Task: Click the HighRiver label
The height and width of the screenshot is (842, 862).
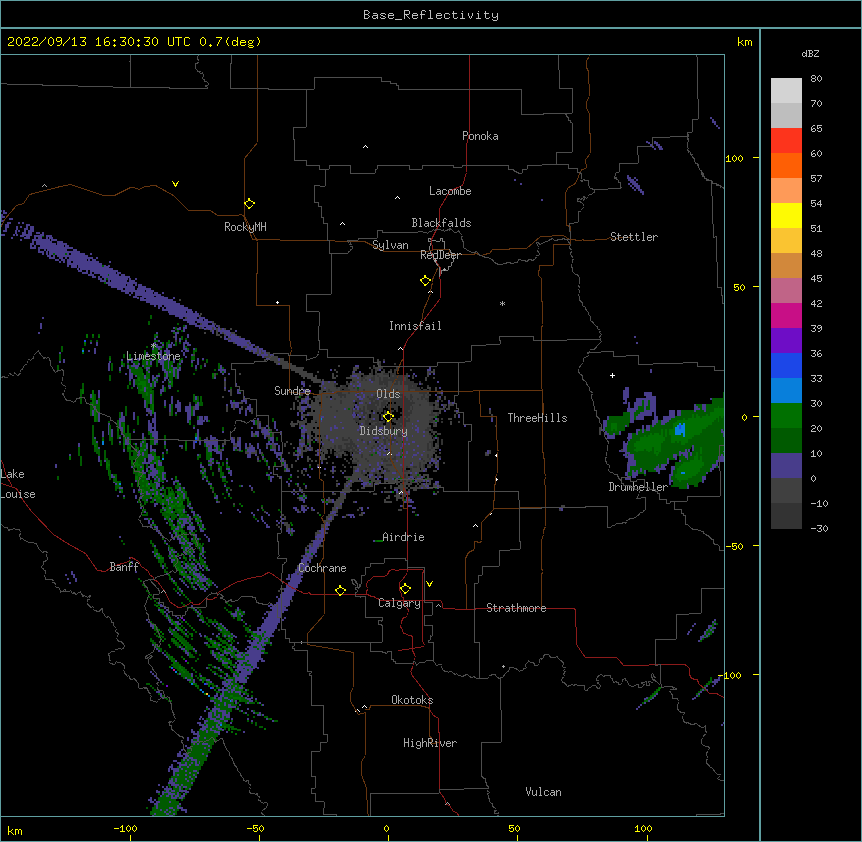Action: pos(430,743)
